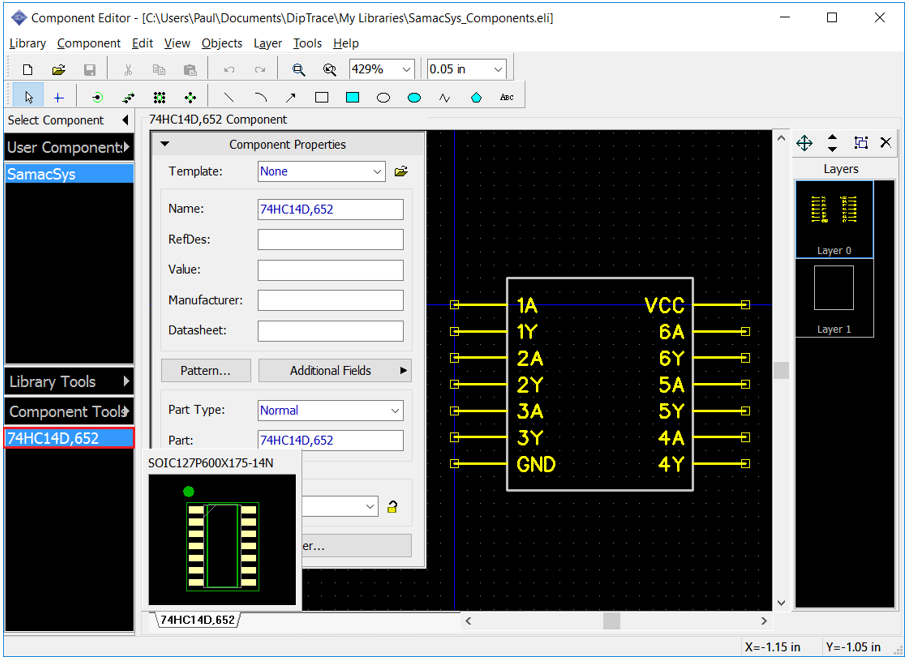Click the fit-frame icon in Layers panel

coord(861,142)
